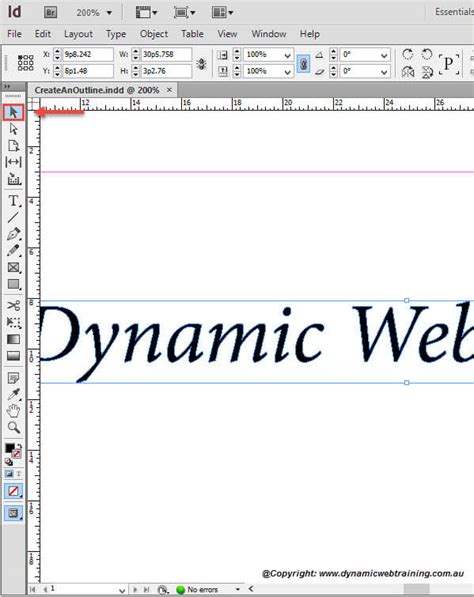
Task: Click the fill color swatch in toolbox
Action: coord(10,448)
